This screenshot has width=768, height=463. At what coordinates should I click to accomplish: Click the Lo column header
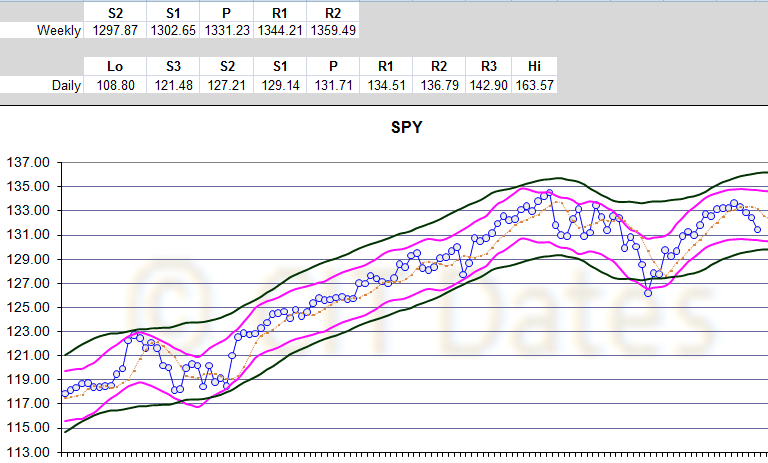tap(115, 66)
